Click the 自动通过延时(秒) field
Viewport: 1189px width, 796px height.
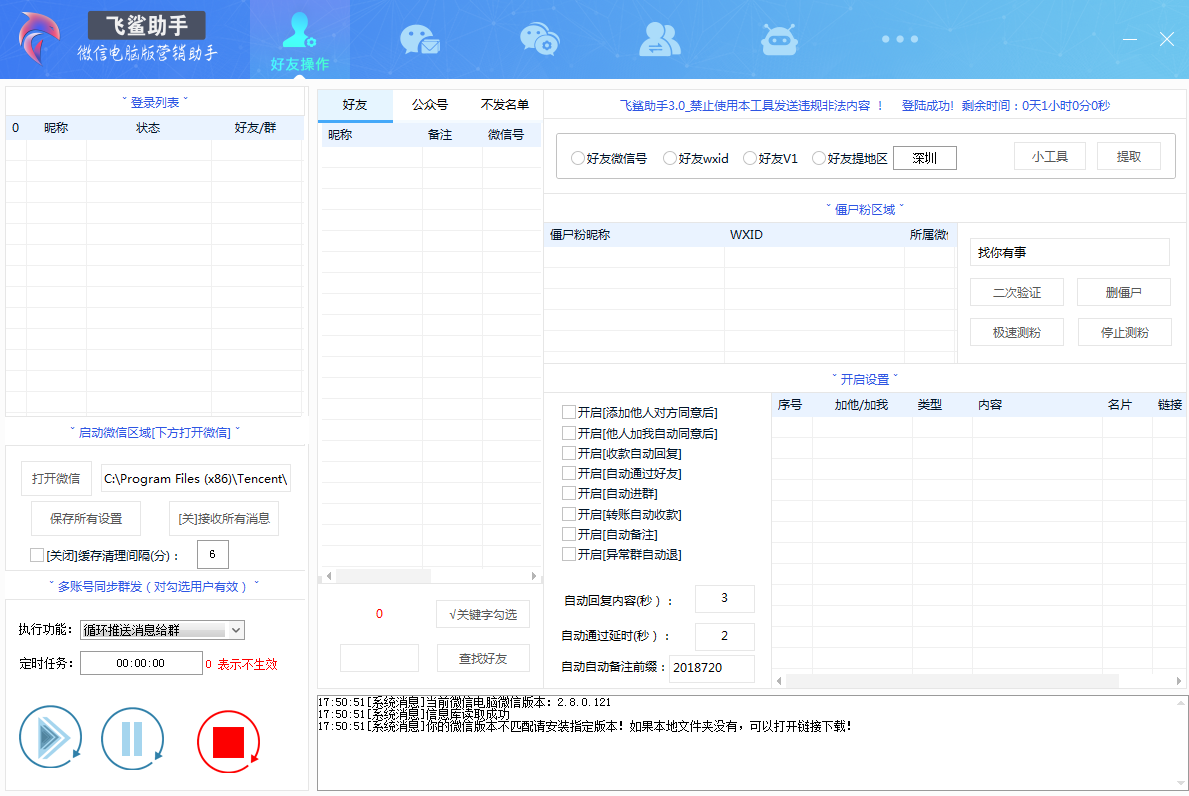point(724,636)
